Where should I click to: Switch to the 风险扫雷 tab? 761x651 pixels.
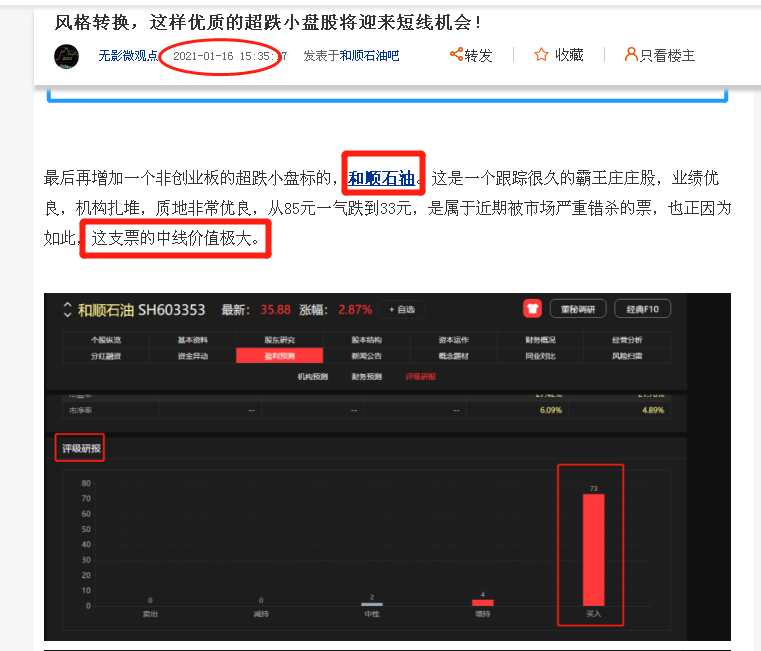point(627,356)
